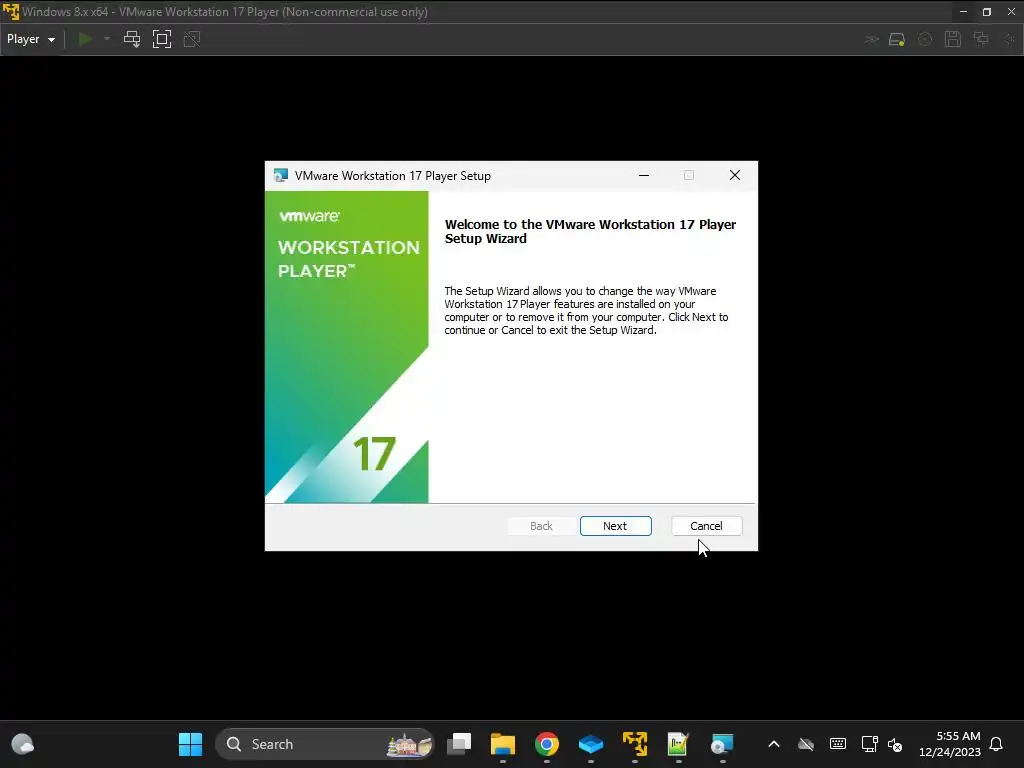Open the Windows Start menu

point(191,744)
